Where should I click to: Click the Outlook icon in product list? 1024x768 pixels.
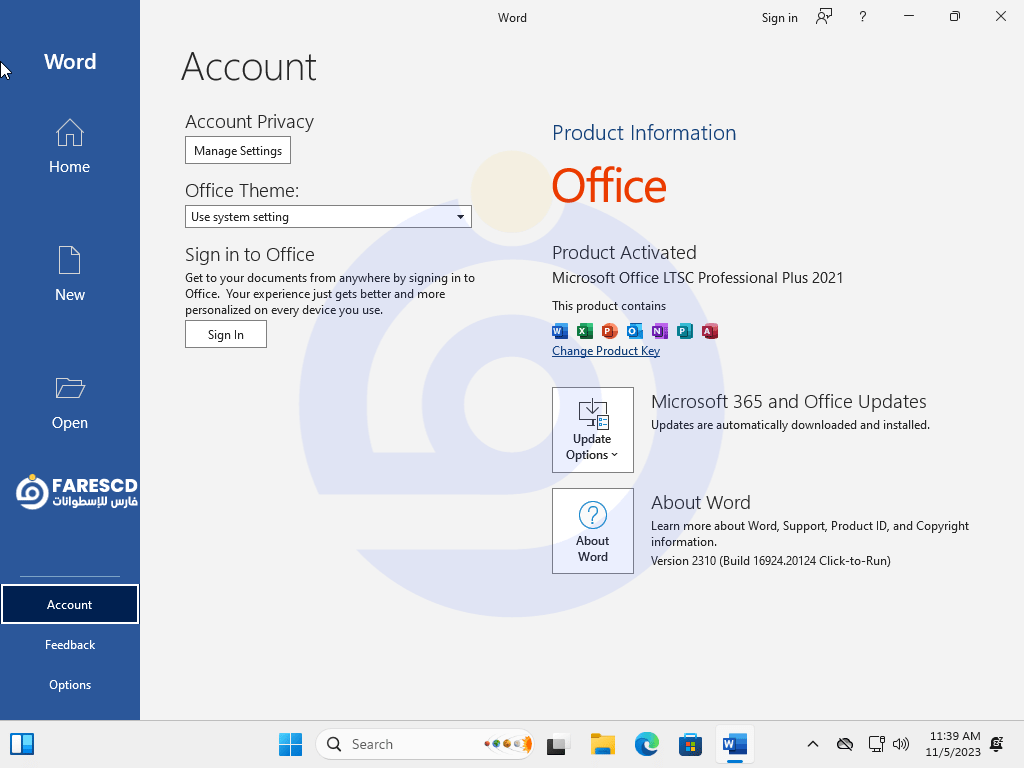(x=634, y=331)
